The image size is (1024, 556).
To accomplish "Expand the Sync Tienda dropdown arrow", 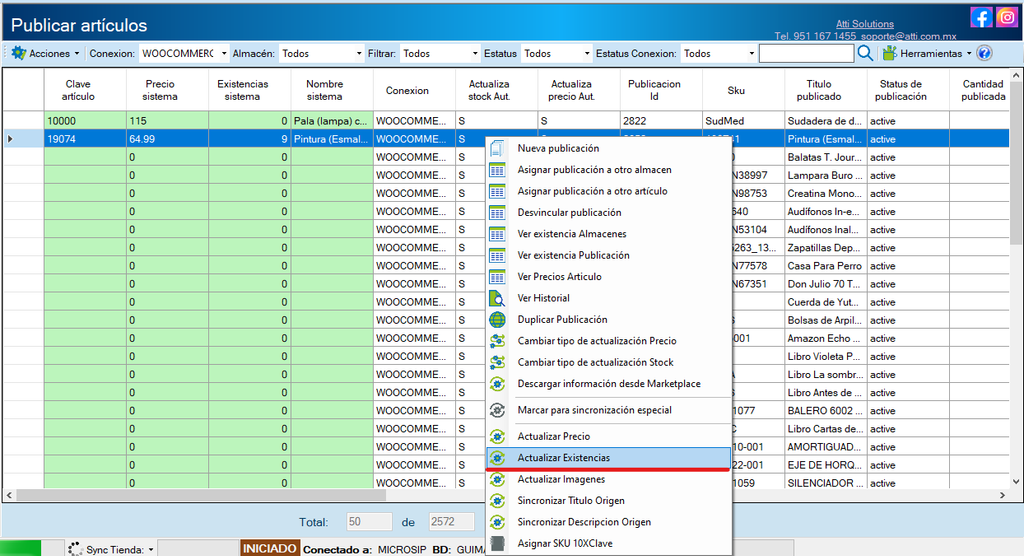I will 151,549.
